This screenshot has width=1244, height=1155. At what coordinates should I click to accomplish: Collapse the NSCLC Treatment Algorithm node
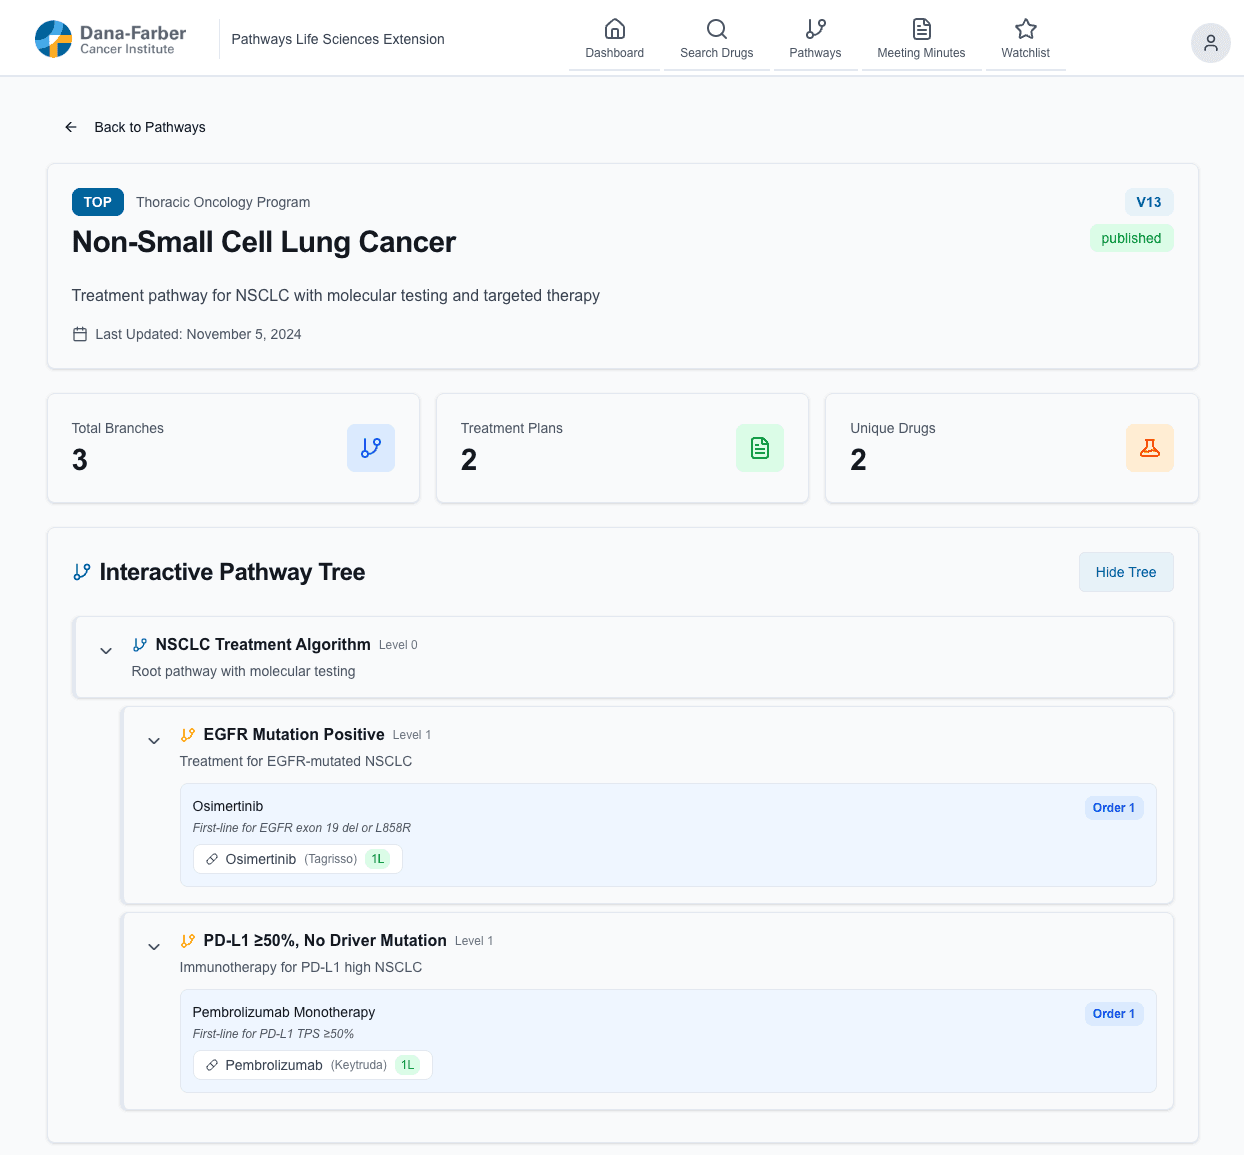pos(106,650)
